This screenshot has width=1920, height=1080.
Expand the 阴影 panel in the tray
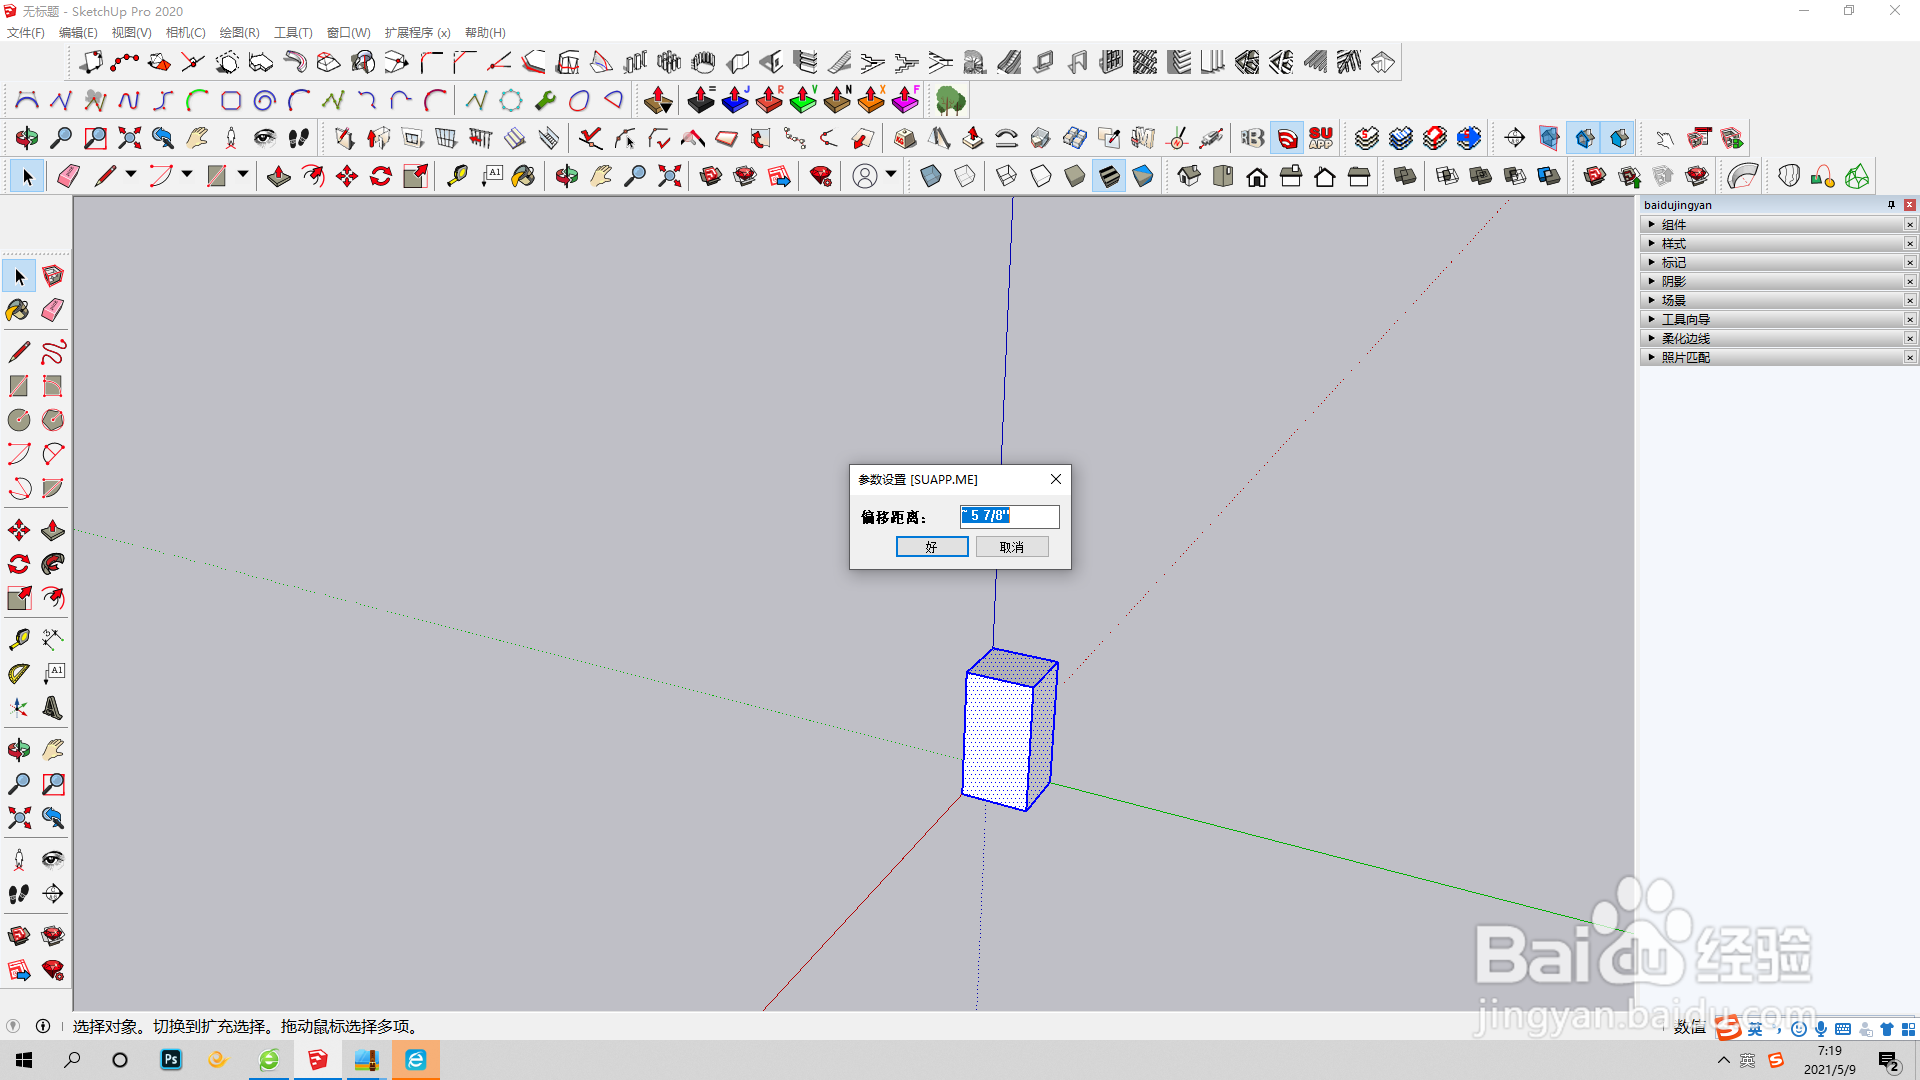click(1673, 281)
